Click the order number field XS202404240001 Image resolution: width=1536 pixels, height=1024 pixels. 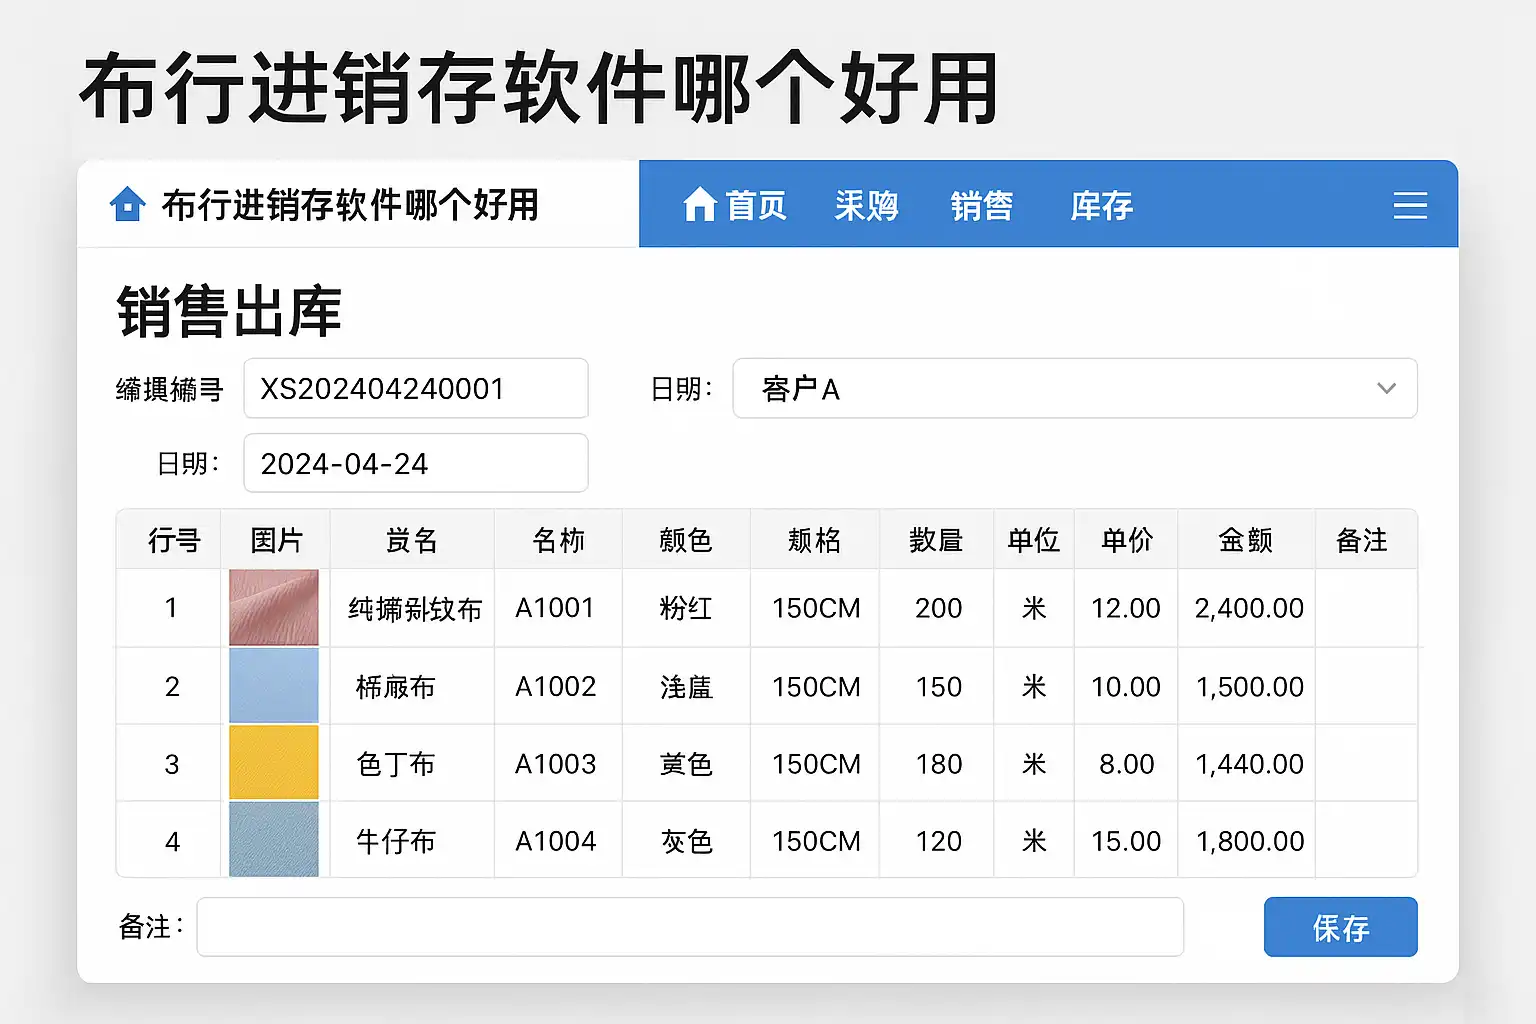click(415, 388)
